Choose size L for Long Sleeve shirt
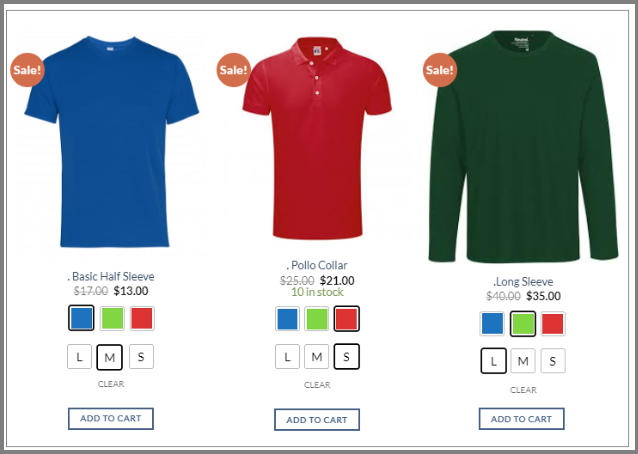638x454 pixels. click(x=494, y=361)
